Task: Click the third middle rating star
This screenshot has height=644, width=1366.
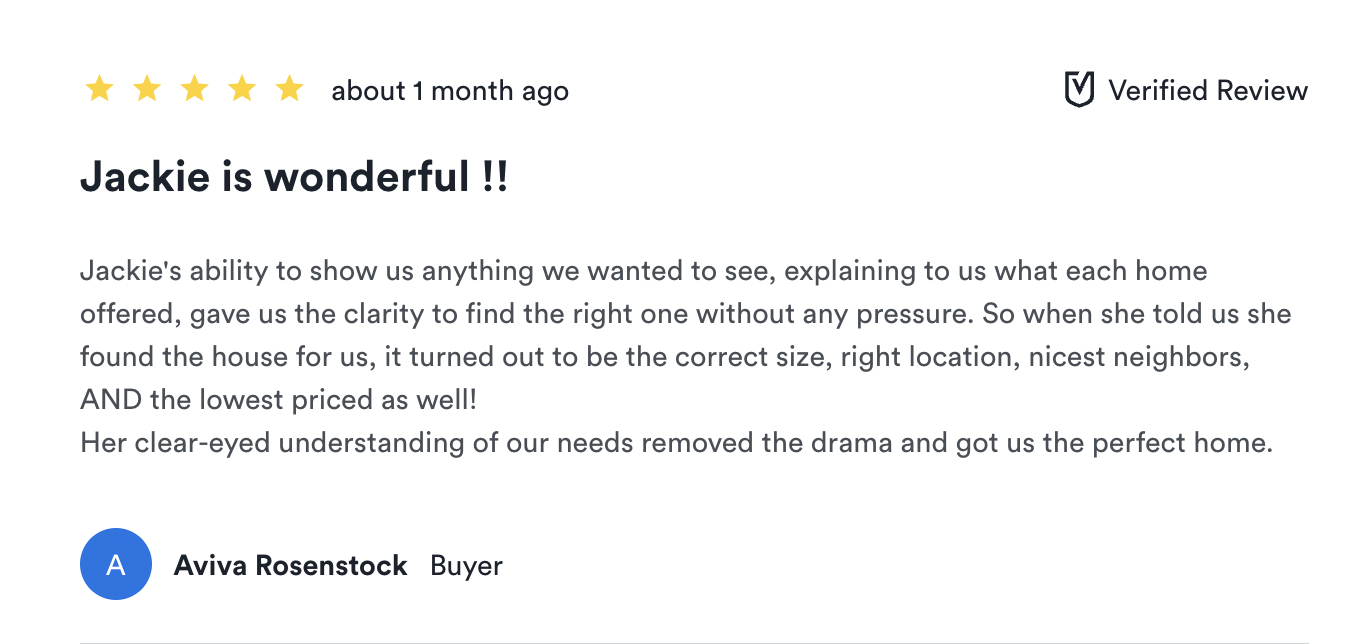Action: [x=194, y=90]
